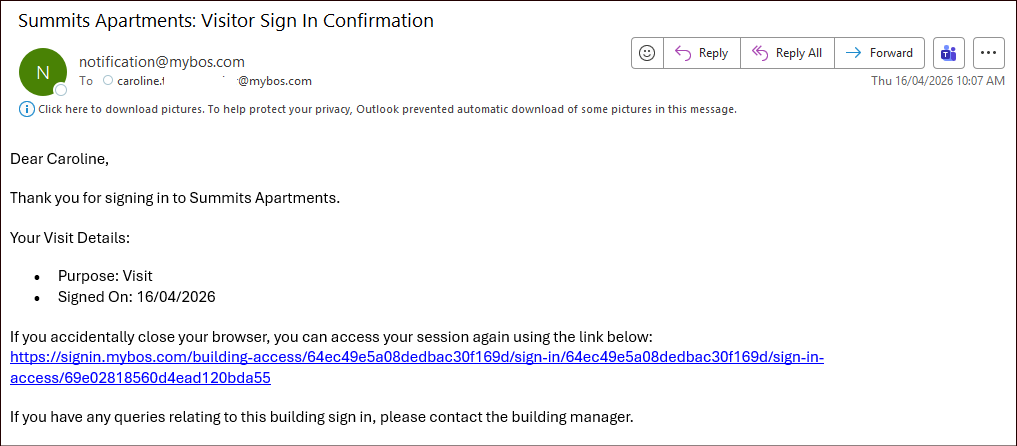The height and width of the screenshot is (446, 1017).
Task: Click the Reply All button
Action: [x=787, y=53]
